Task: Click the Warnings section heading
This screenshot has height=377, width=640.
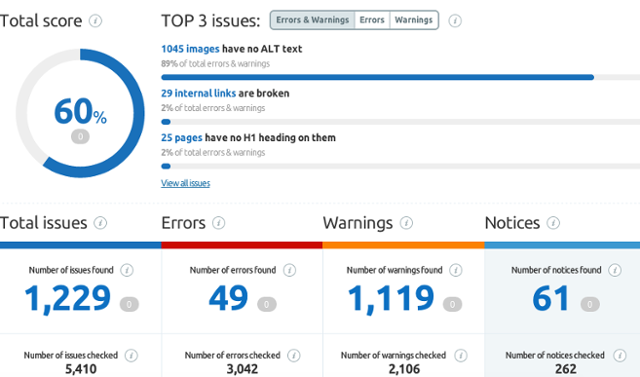Action: 358,224
